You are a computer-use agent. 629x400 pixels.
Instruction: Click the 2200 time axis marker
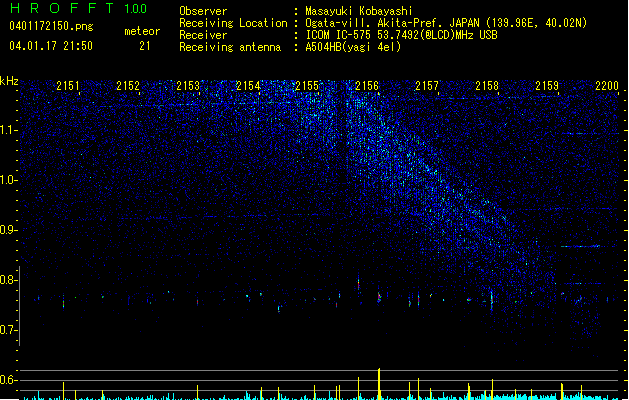coord(607,85)
